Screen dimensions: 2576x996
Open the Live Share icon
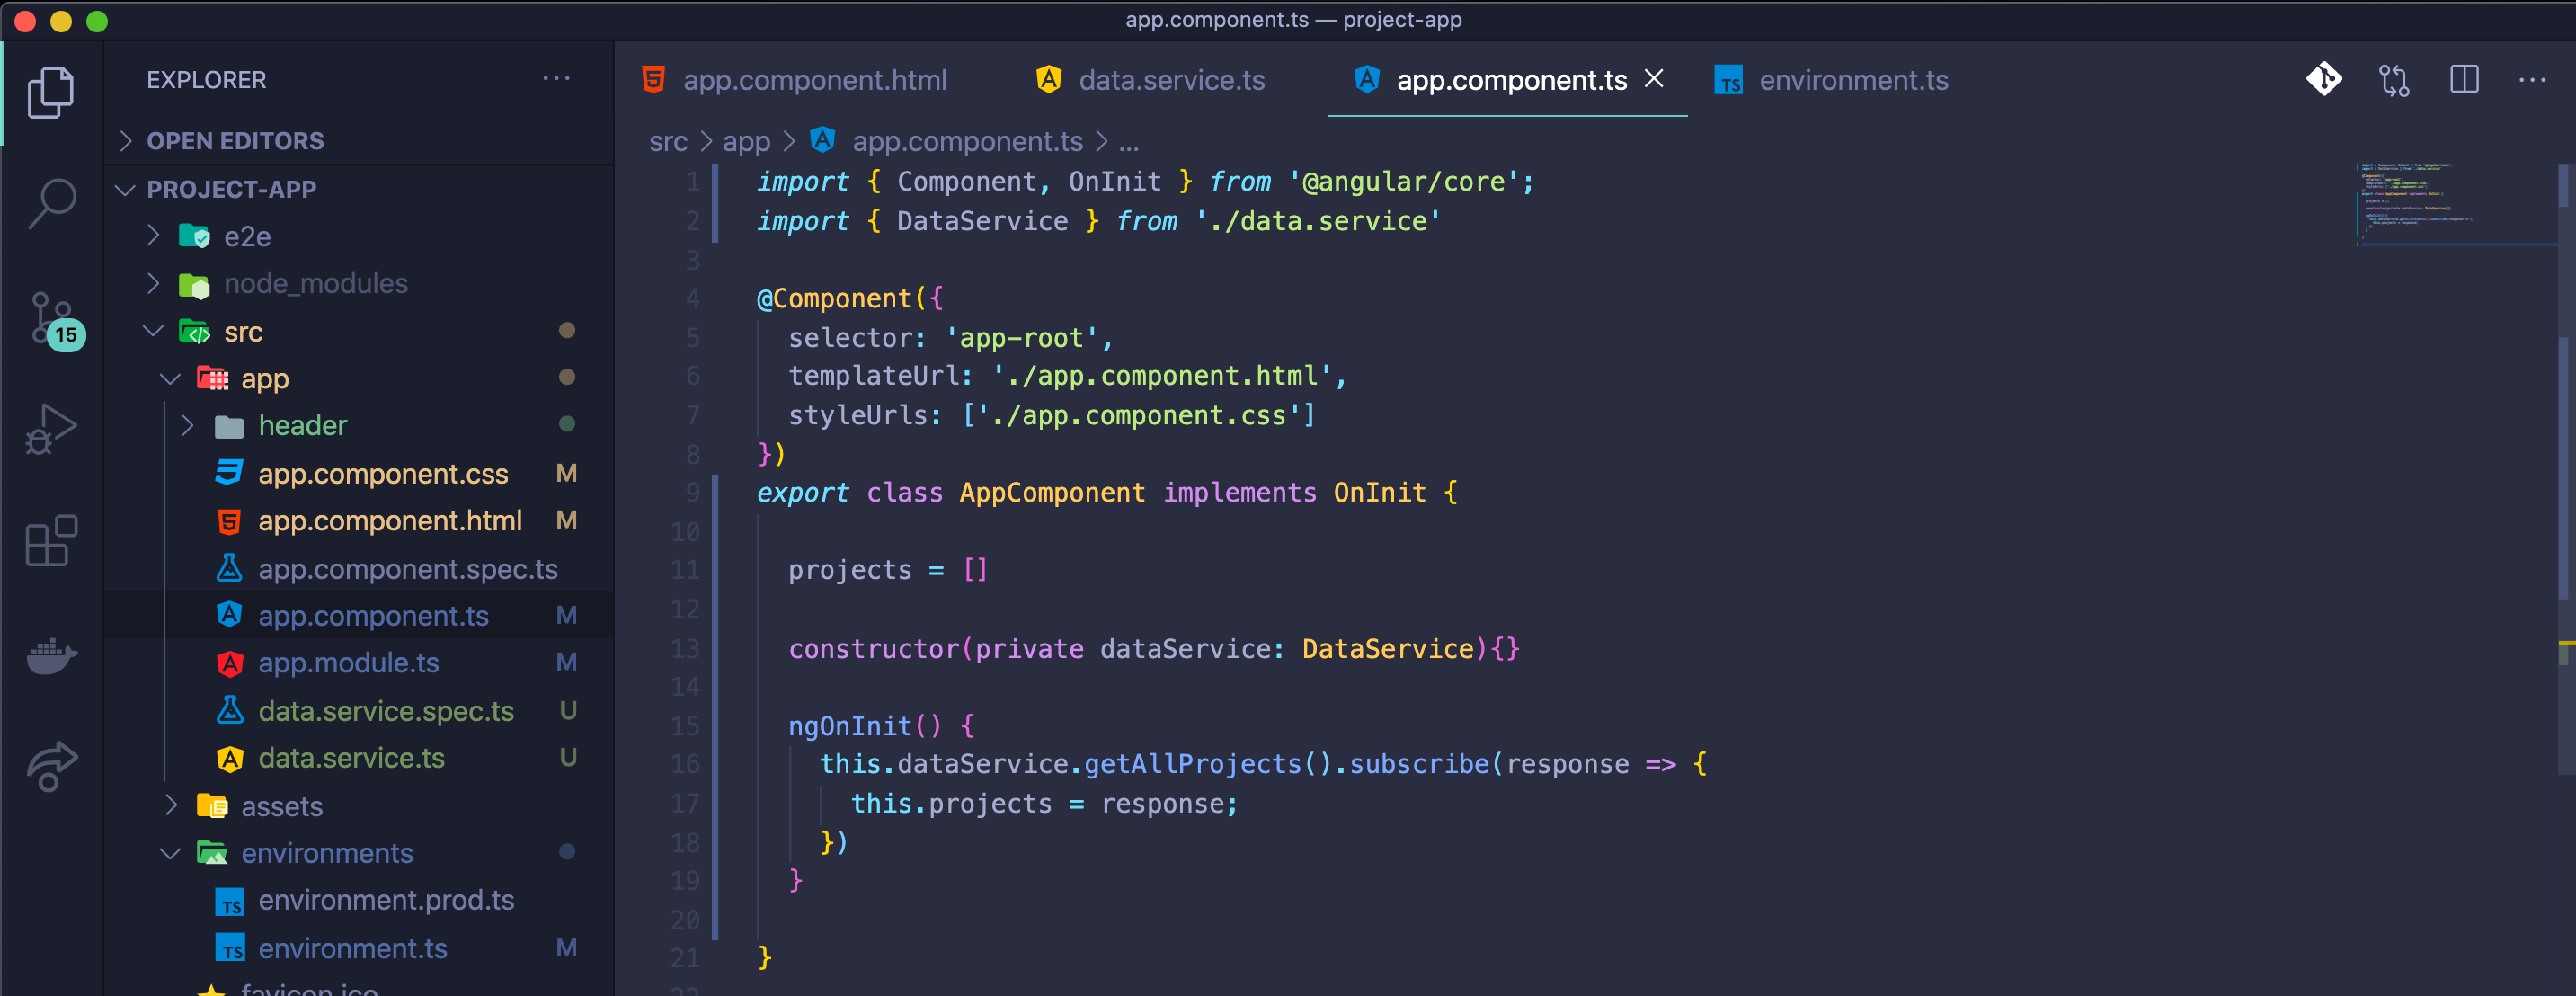51,766
